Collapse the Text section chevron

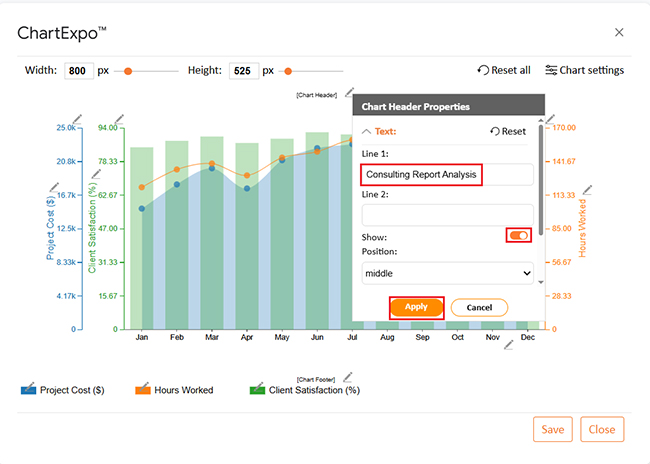pos(367,131)
